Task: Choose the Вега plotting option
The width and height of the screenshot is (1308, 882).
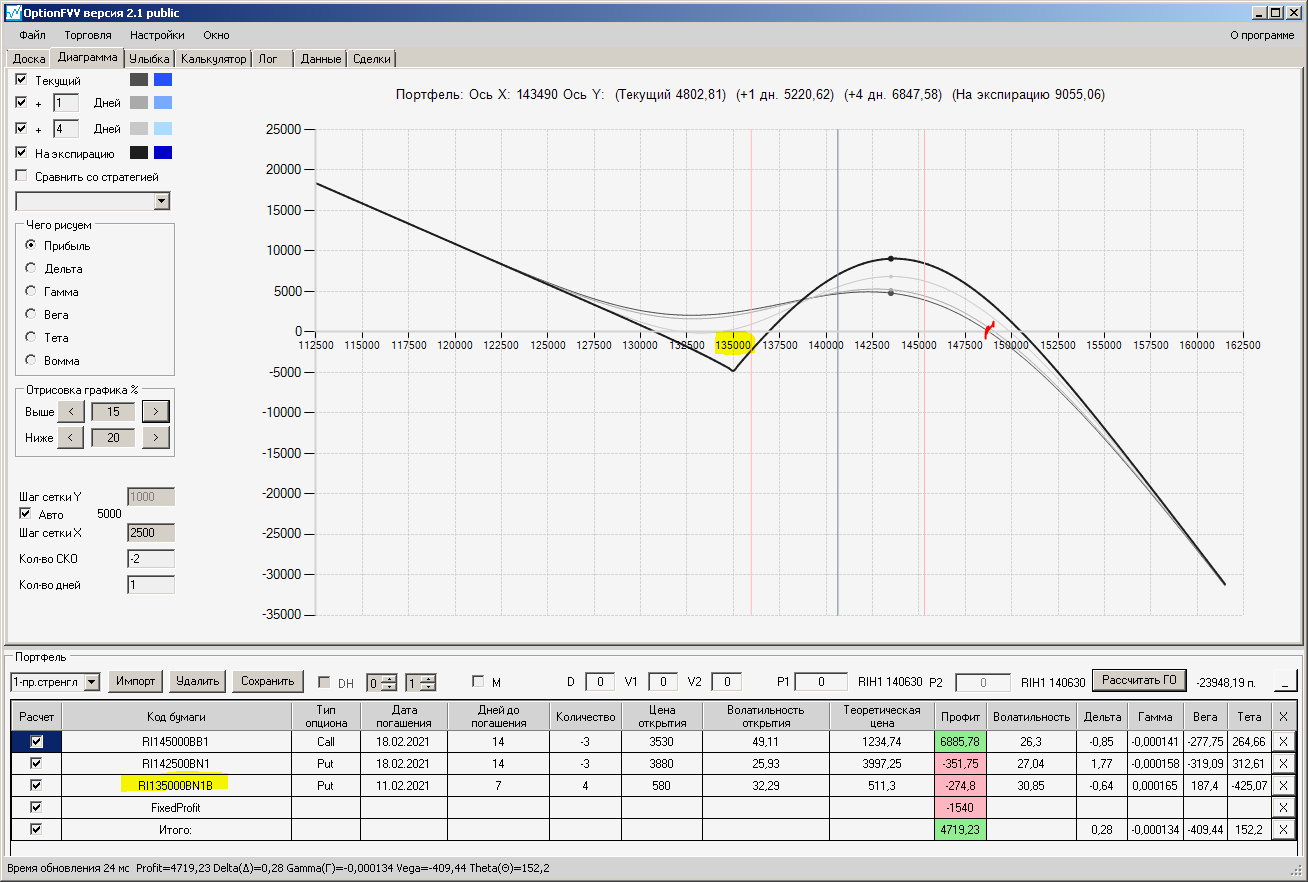Action: coord(31,314)
